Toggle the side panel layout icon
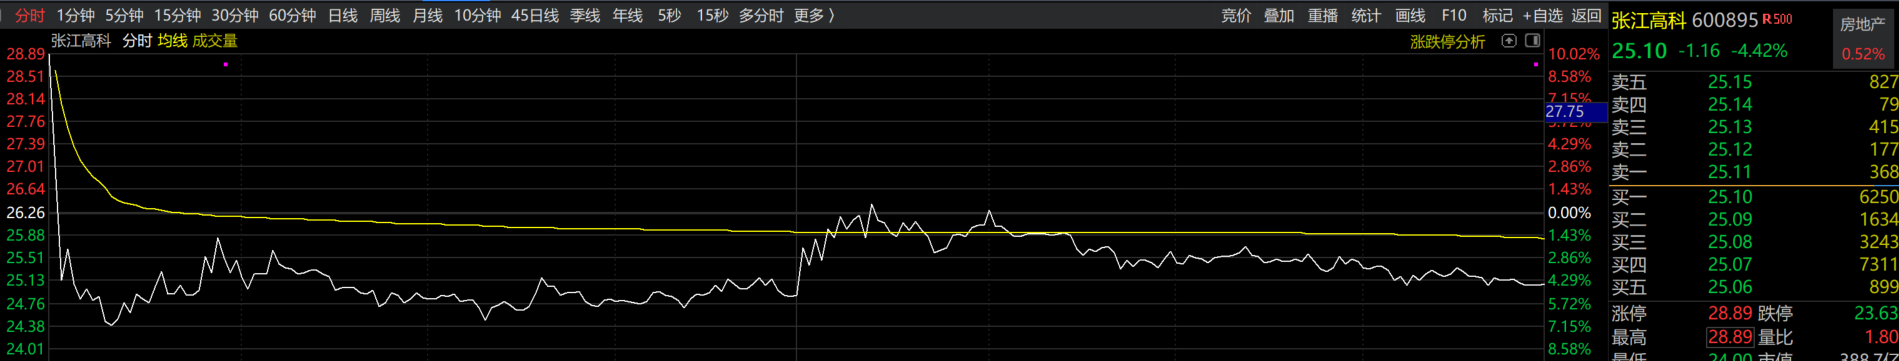The height and width of the screenshot is (361, 1899). point(1532,41)
